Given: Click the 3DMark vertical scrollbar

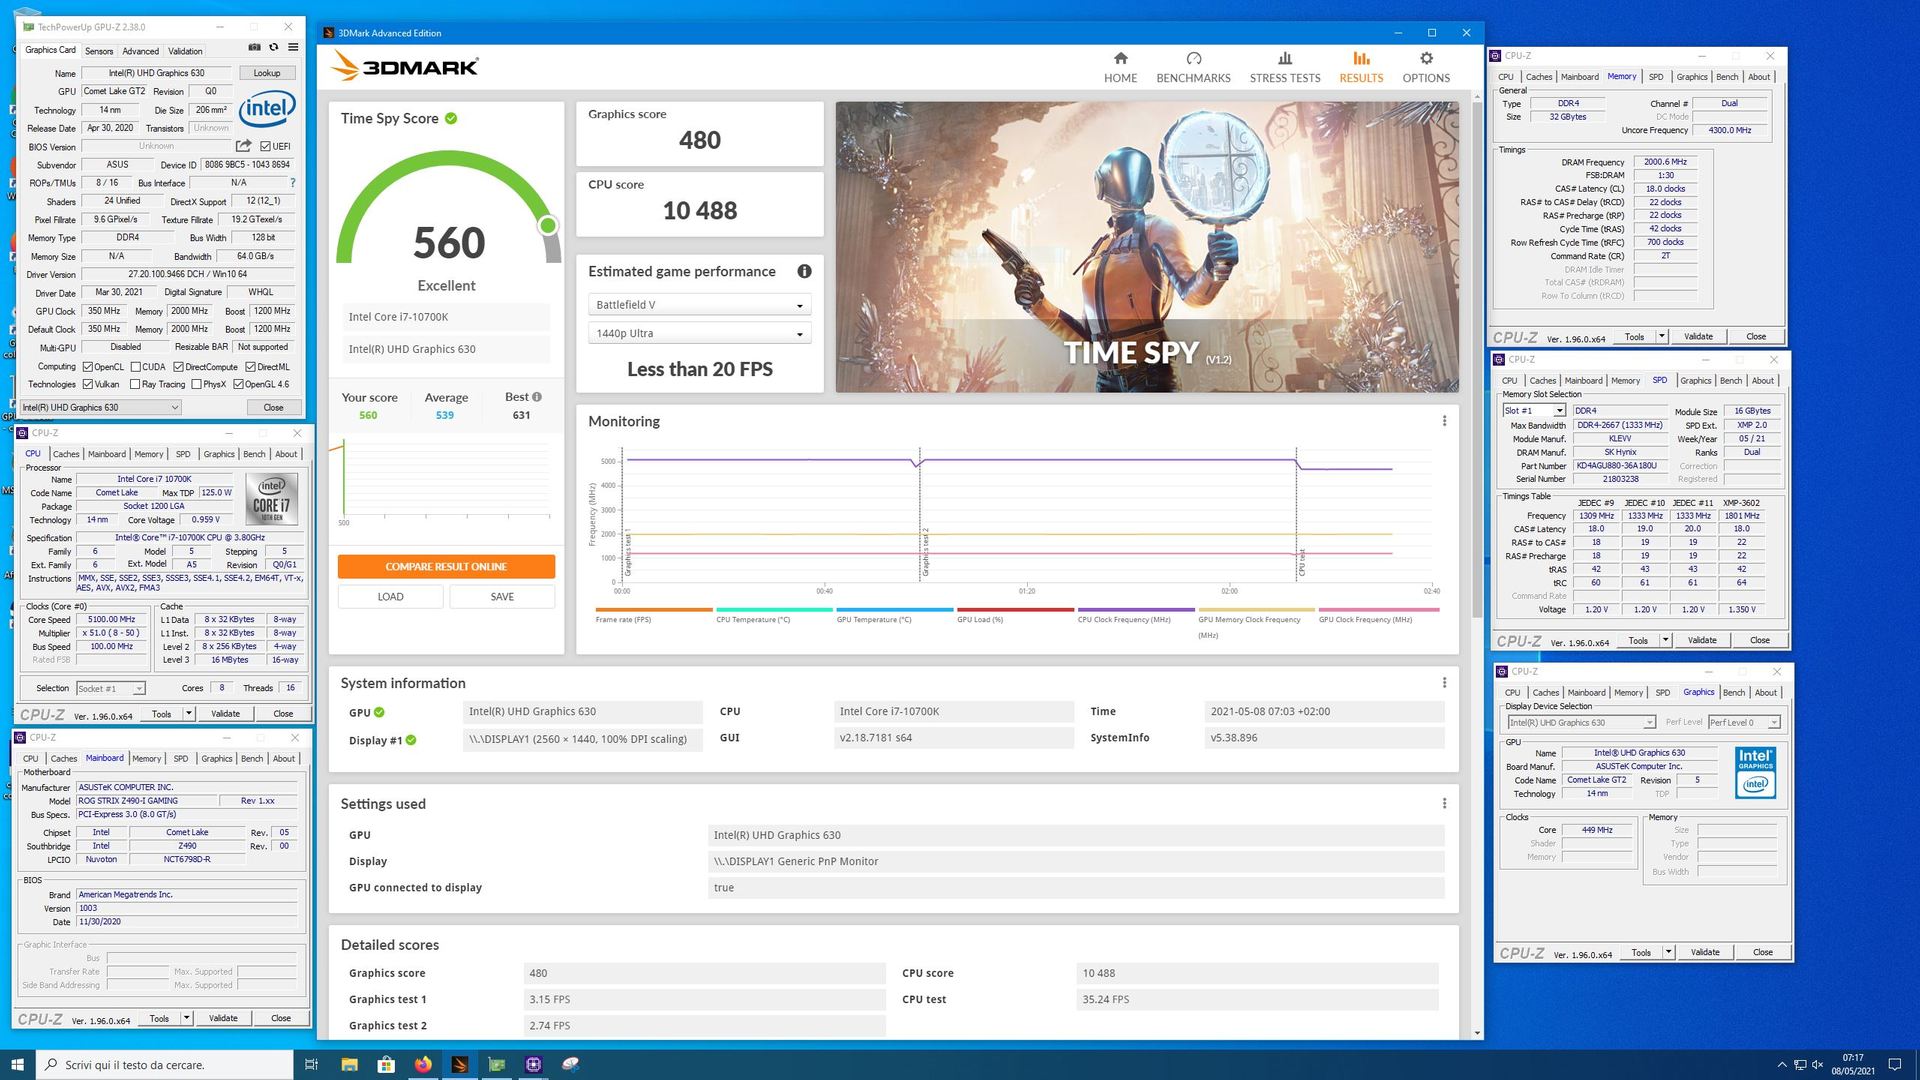Looking at the screenshot, I should point(1478,358).
